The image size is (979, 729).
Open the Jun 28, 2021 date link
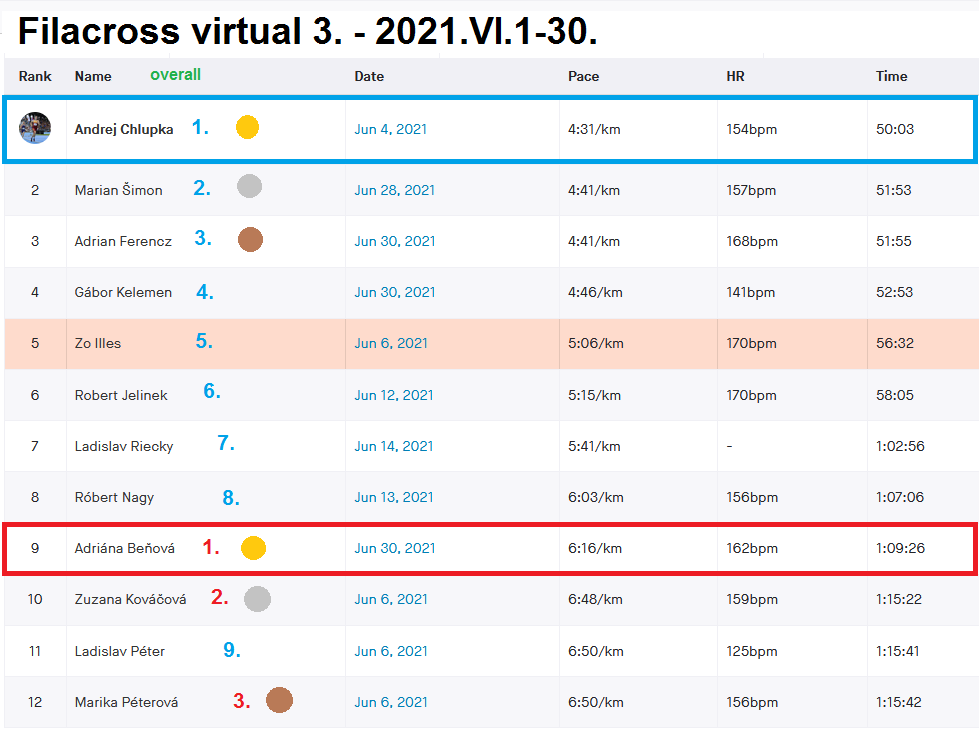click(x=394, y=190)
